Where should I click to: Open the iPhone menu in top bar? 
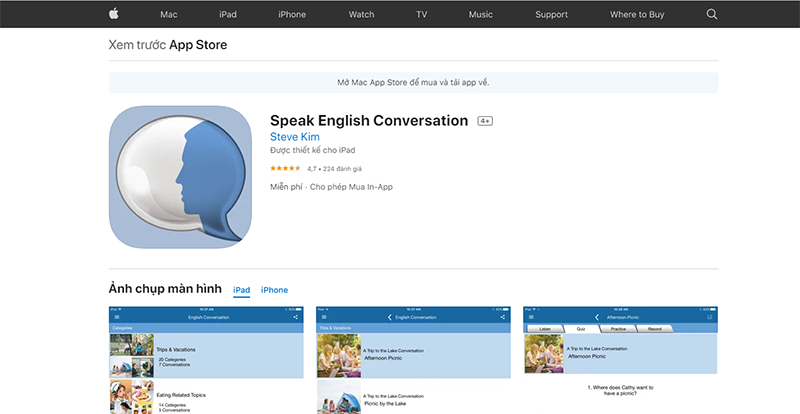pyautogui.click(x=292, y=14)
